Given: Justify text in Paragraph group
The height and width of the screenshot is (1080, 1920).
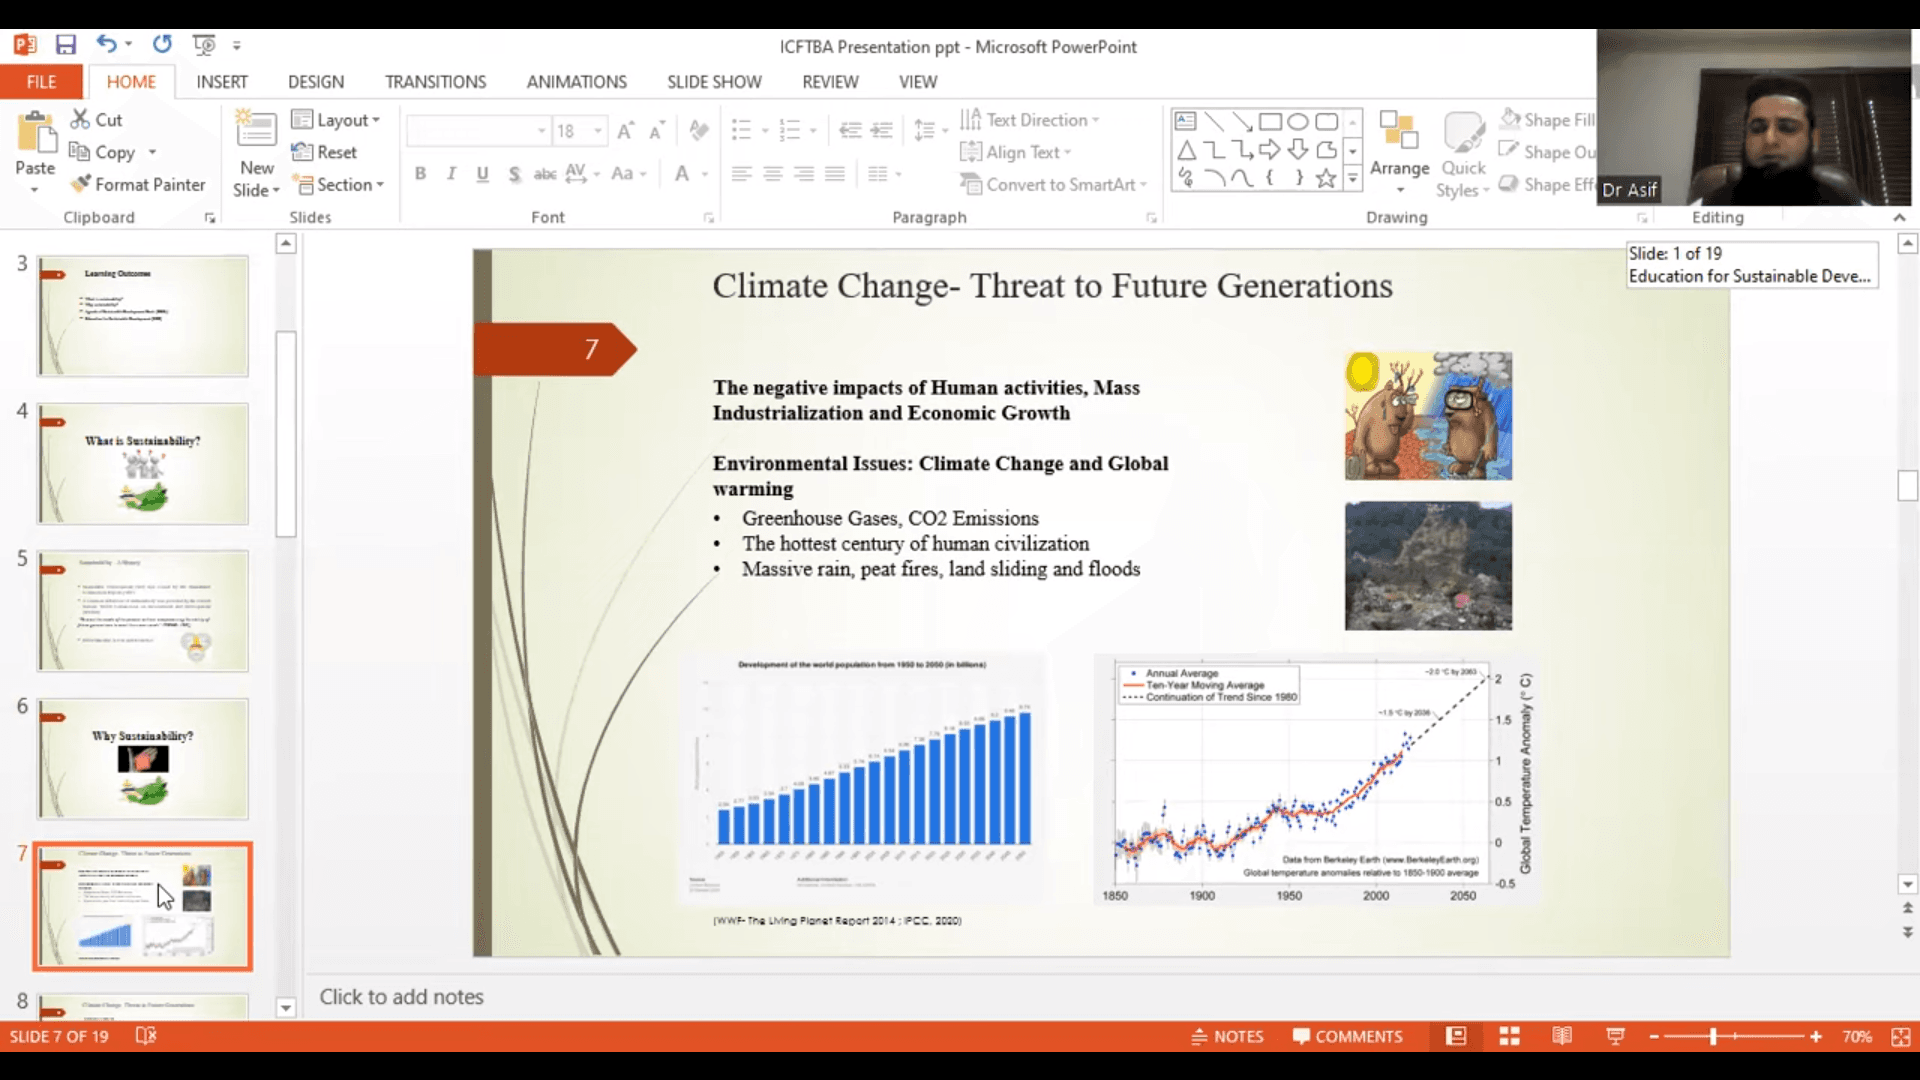Looking at the screenshot, I should [x=835, y=174].
